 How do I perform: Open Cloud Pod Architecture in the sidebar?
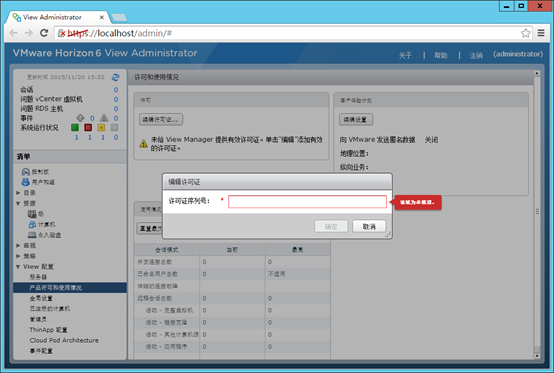64,340
